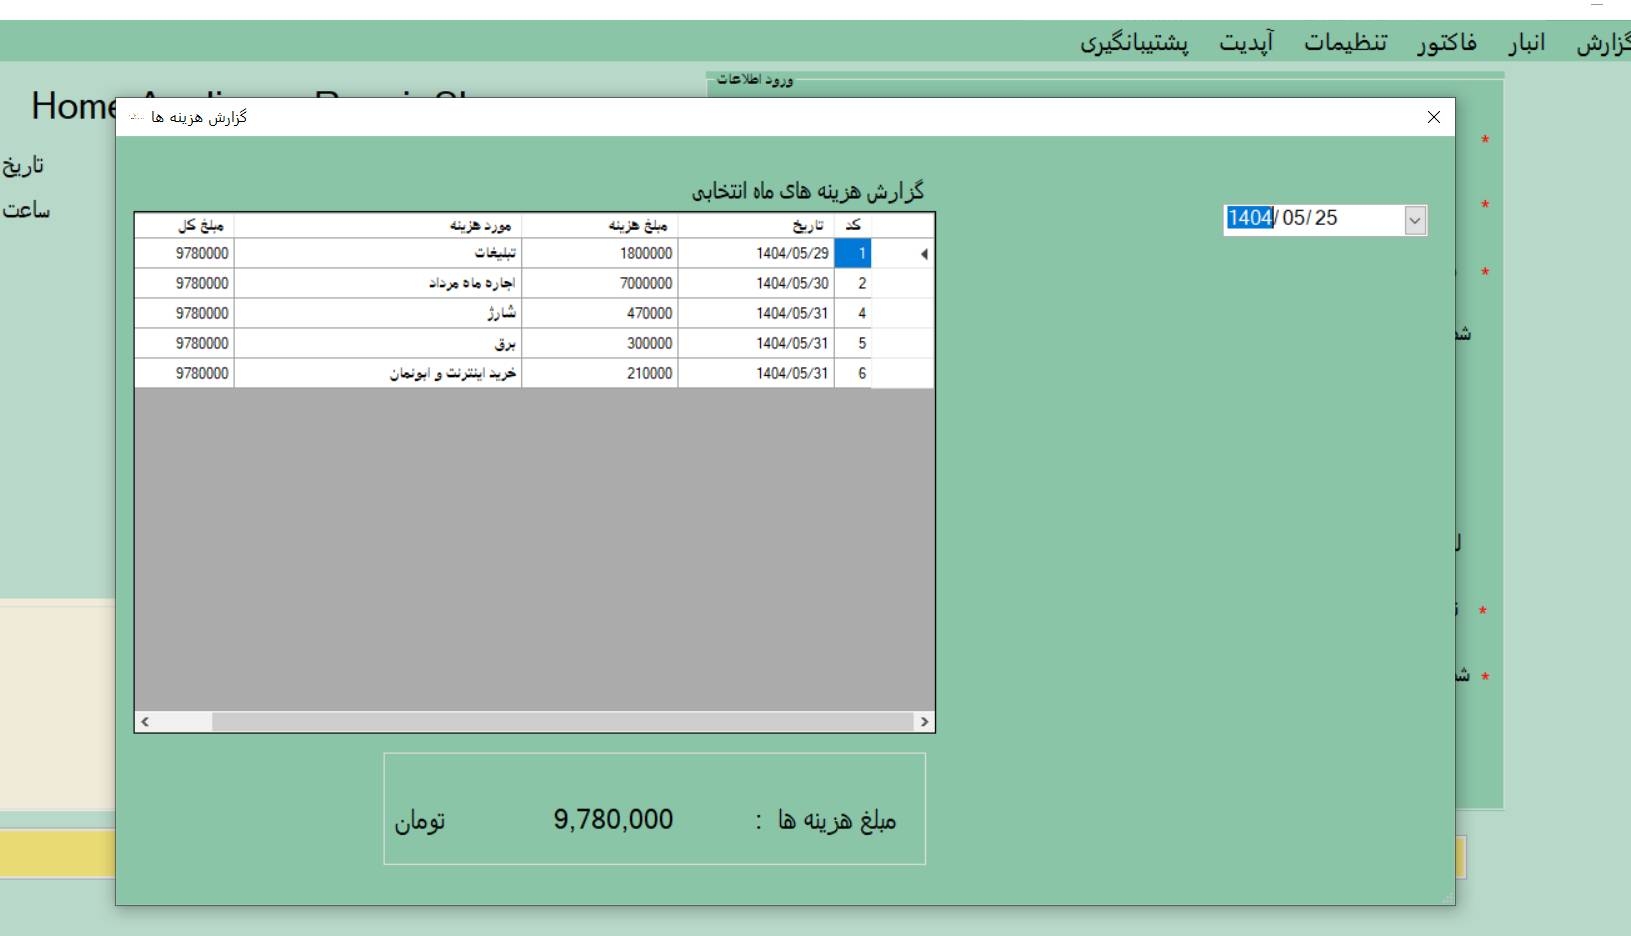Image resolution: width=1631 pixels, height=936 pixels.
Task: Select the خرید اینترنت و ابونمان cell
Action: coord(378,374)
